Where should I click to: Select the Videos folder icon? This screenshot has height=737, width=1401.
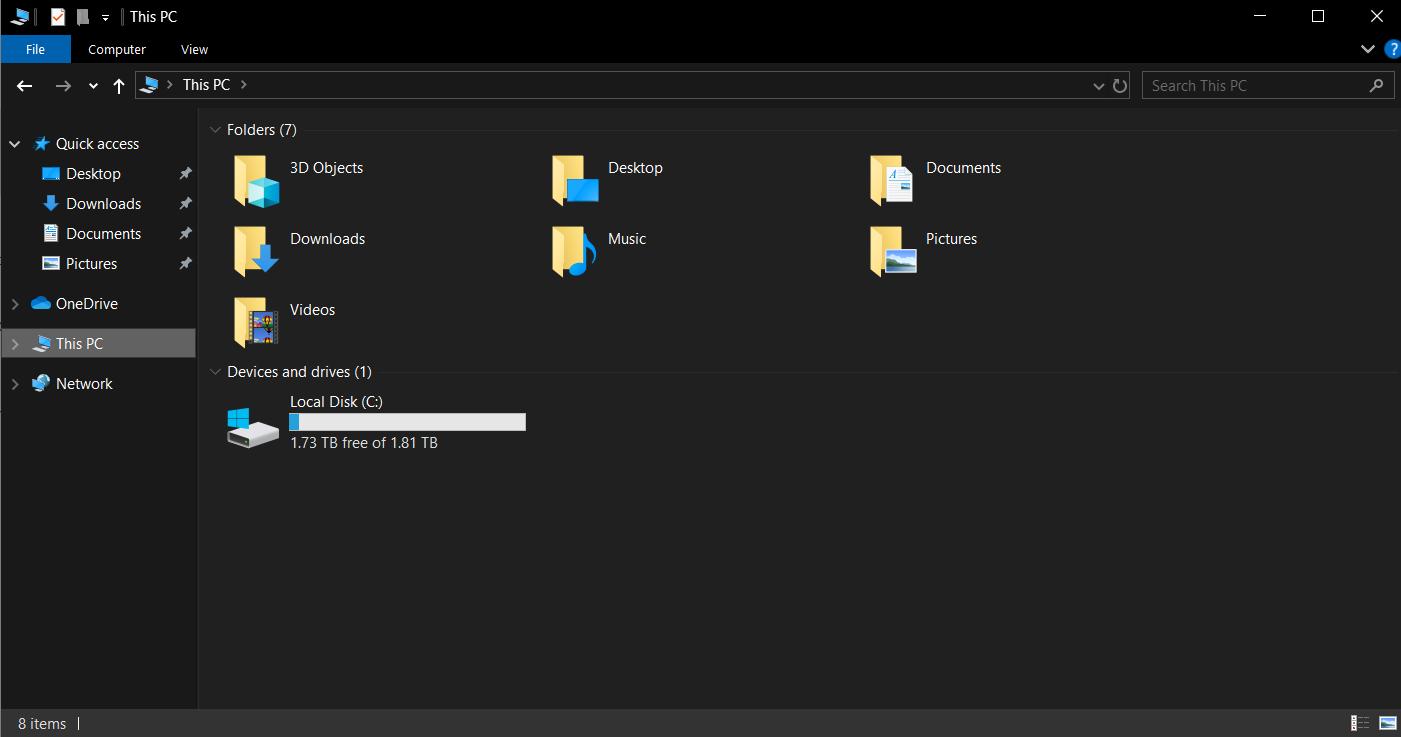pos(256,322)
